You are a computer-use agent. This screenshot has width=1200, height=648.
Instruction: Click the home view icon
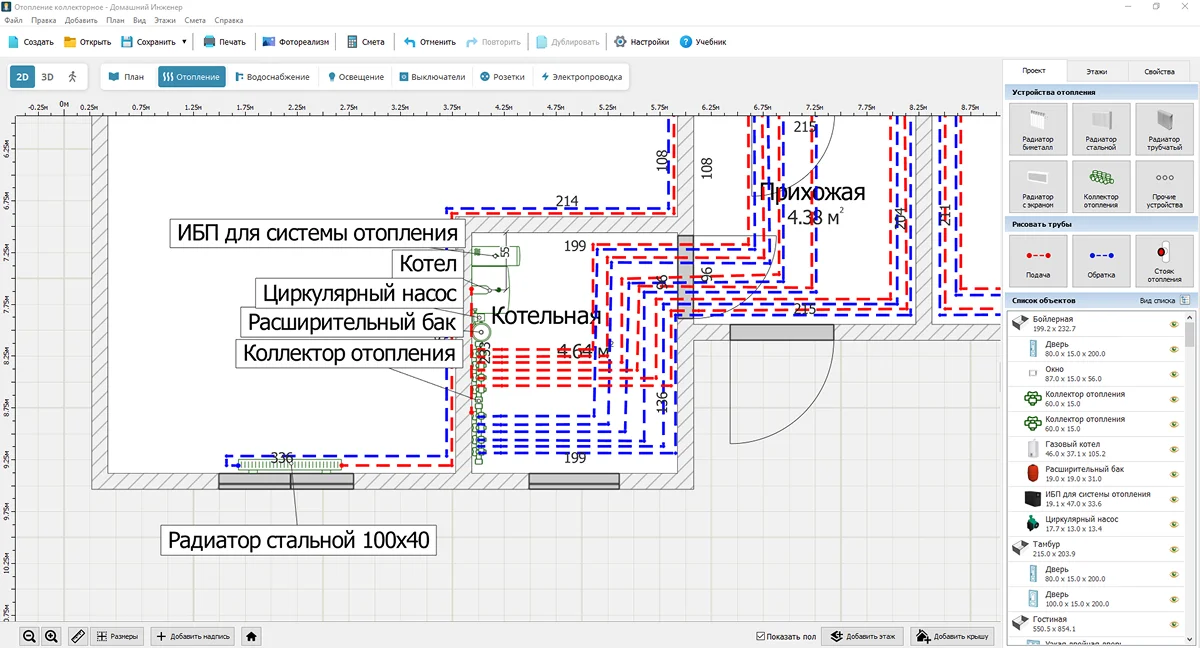click(252, 635)
